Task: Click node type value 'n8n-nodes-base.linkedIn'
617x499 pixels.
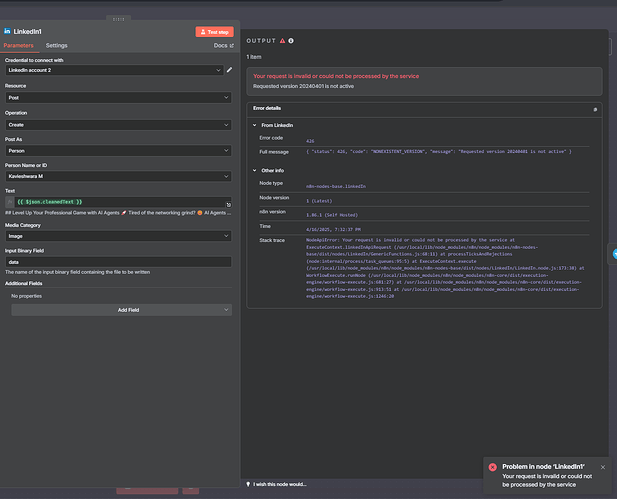Action: [336, 186]
